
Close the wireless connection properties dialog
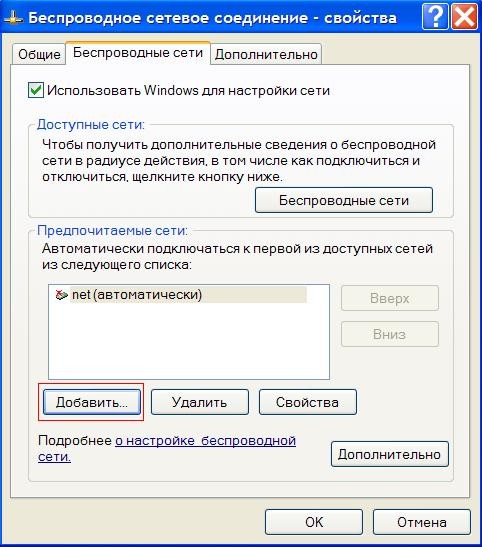pyautogui.click(x=464, y=16)
